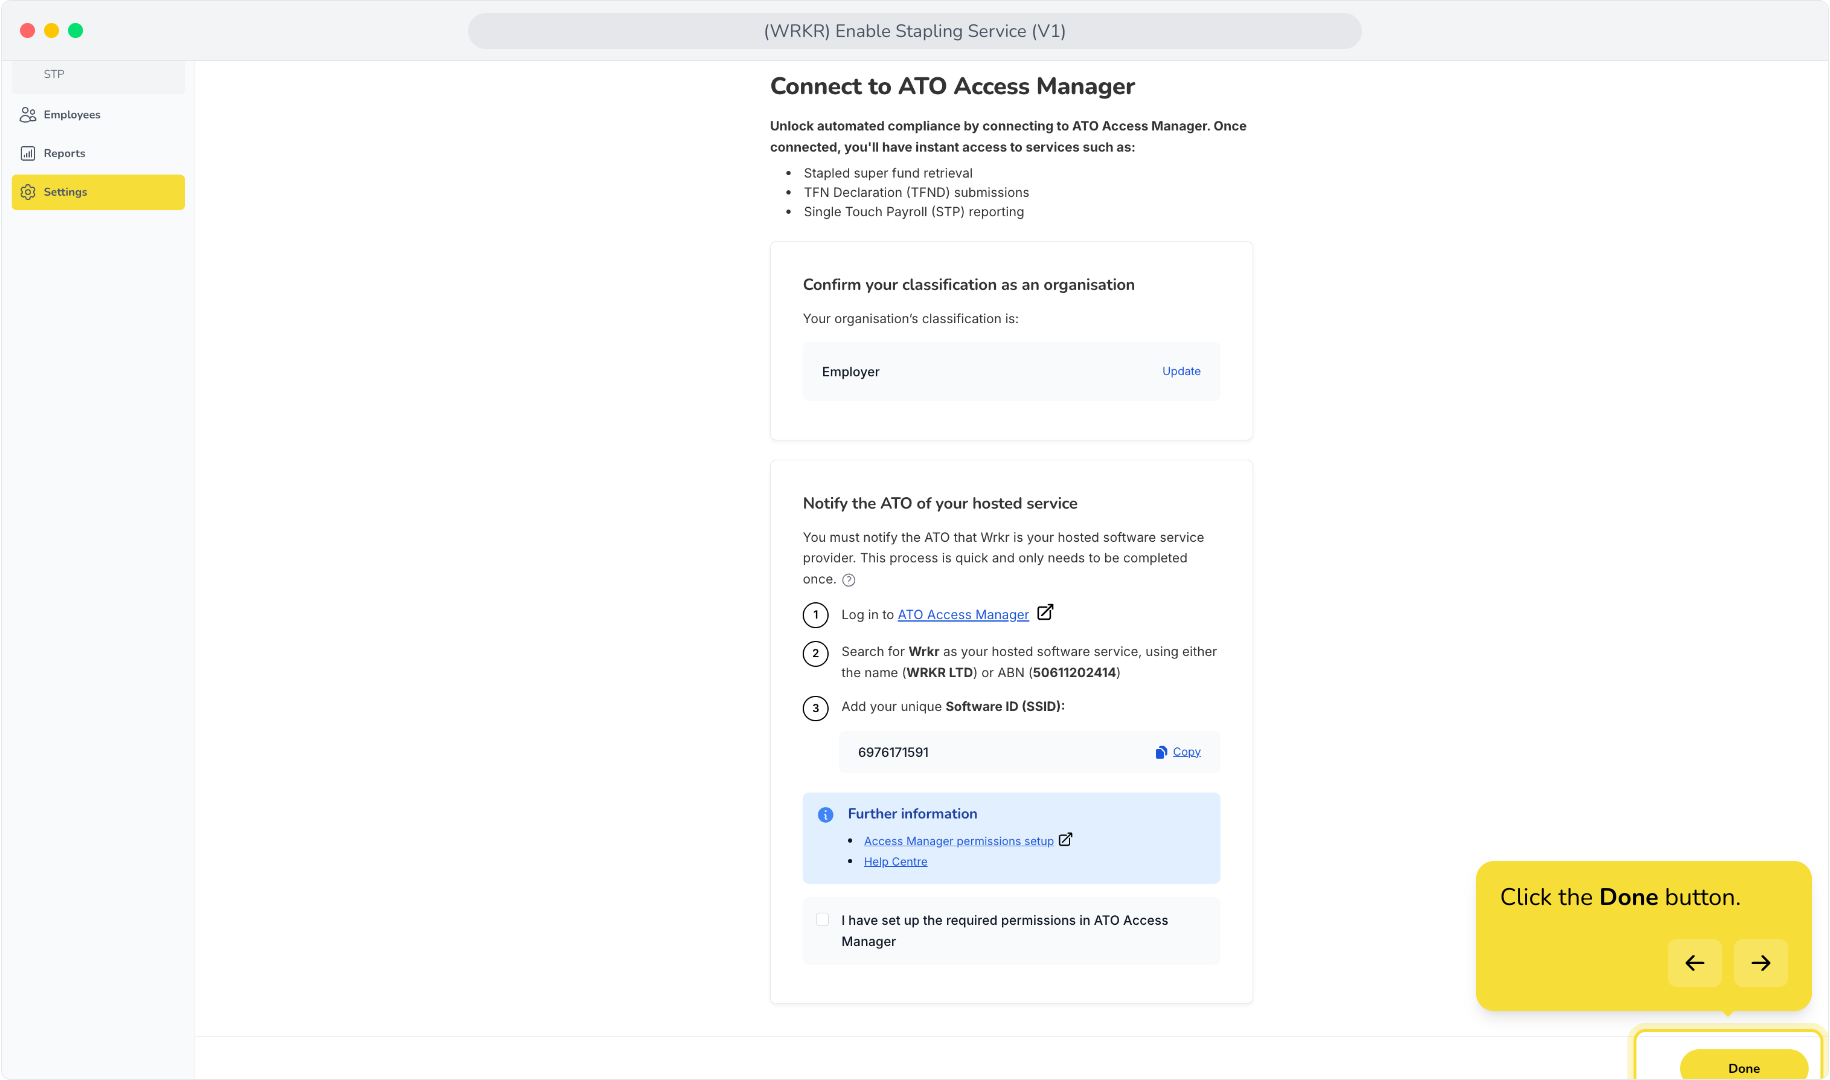Click the Reports chart icon in sidebar
The height and width of the screenshot is (1080, 1830).
(x=28, y=153)
